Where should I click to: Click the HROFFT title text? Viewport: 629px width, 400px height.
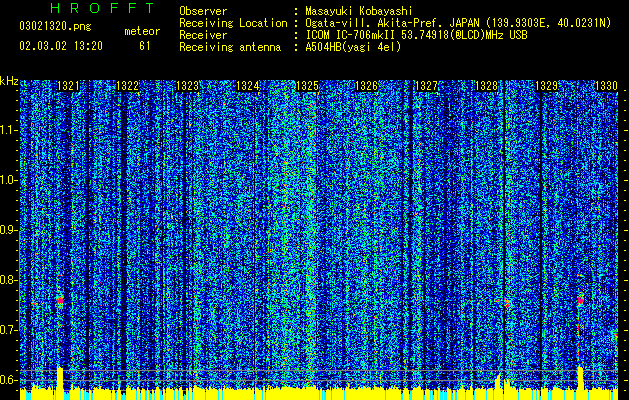(102, 8)
